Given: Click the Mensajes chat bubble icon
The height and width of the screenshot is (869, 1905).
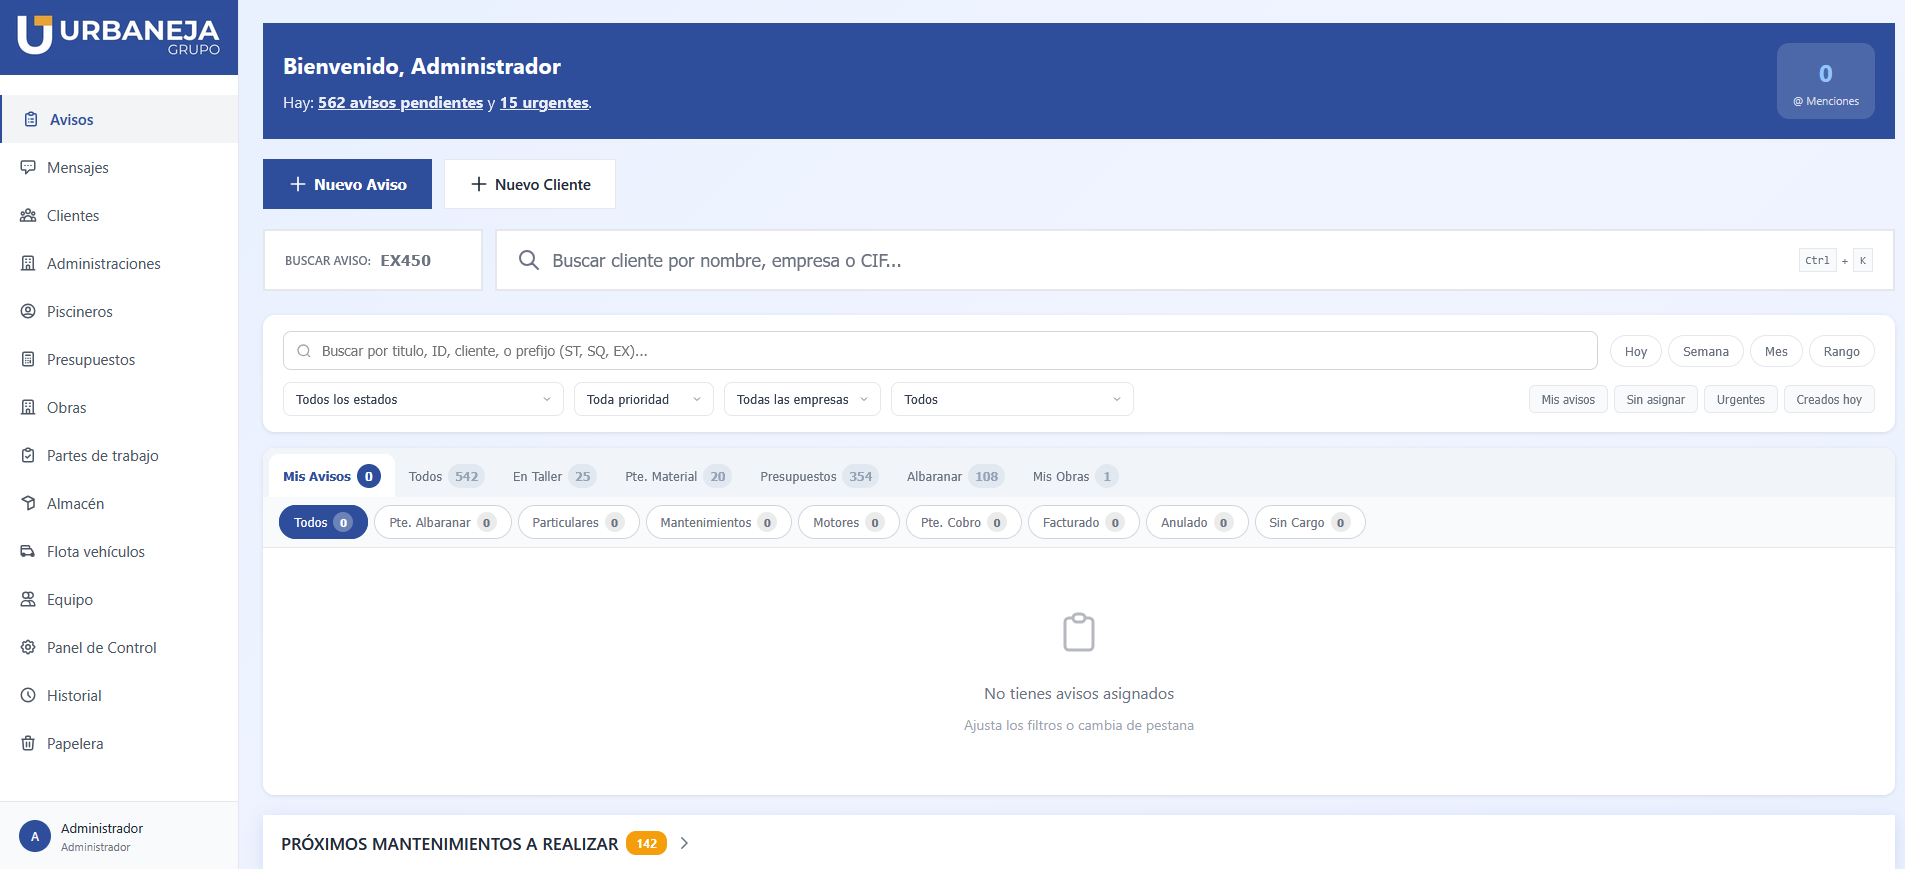Looking at the screenshot, I should tap(28, 167).
